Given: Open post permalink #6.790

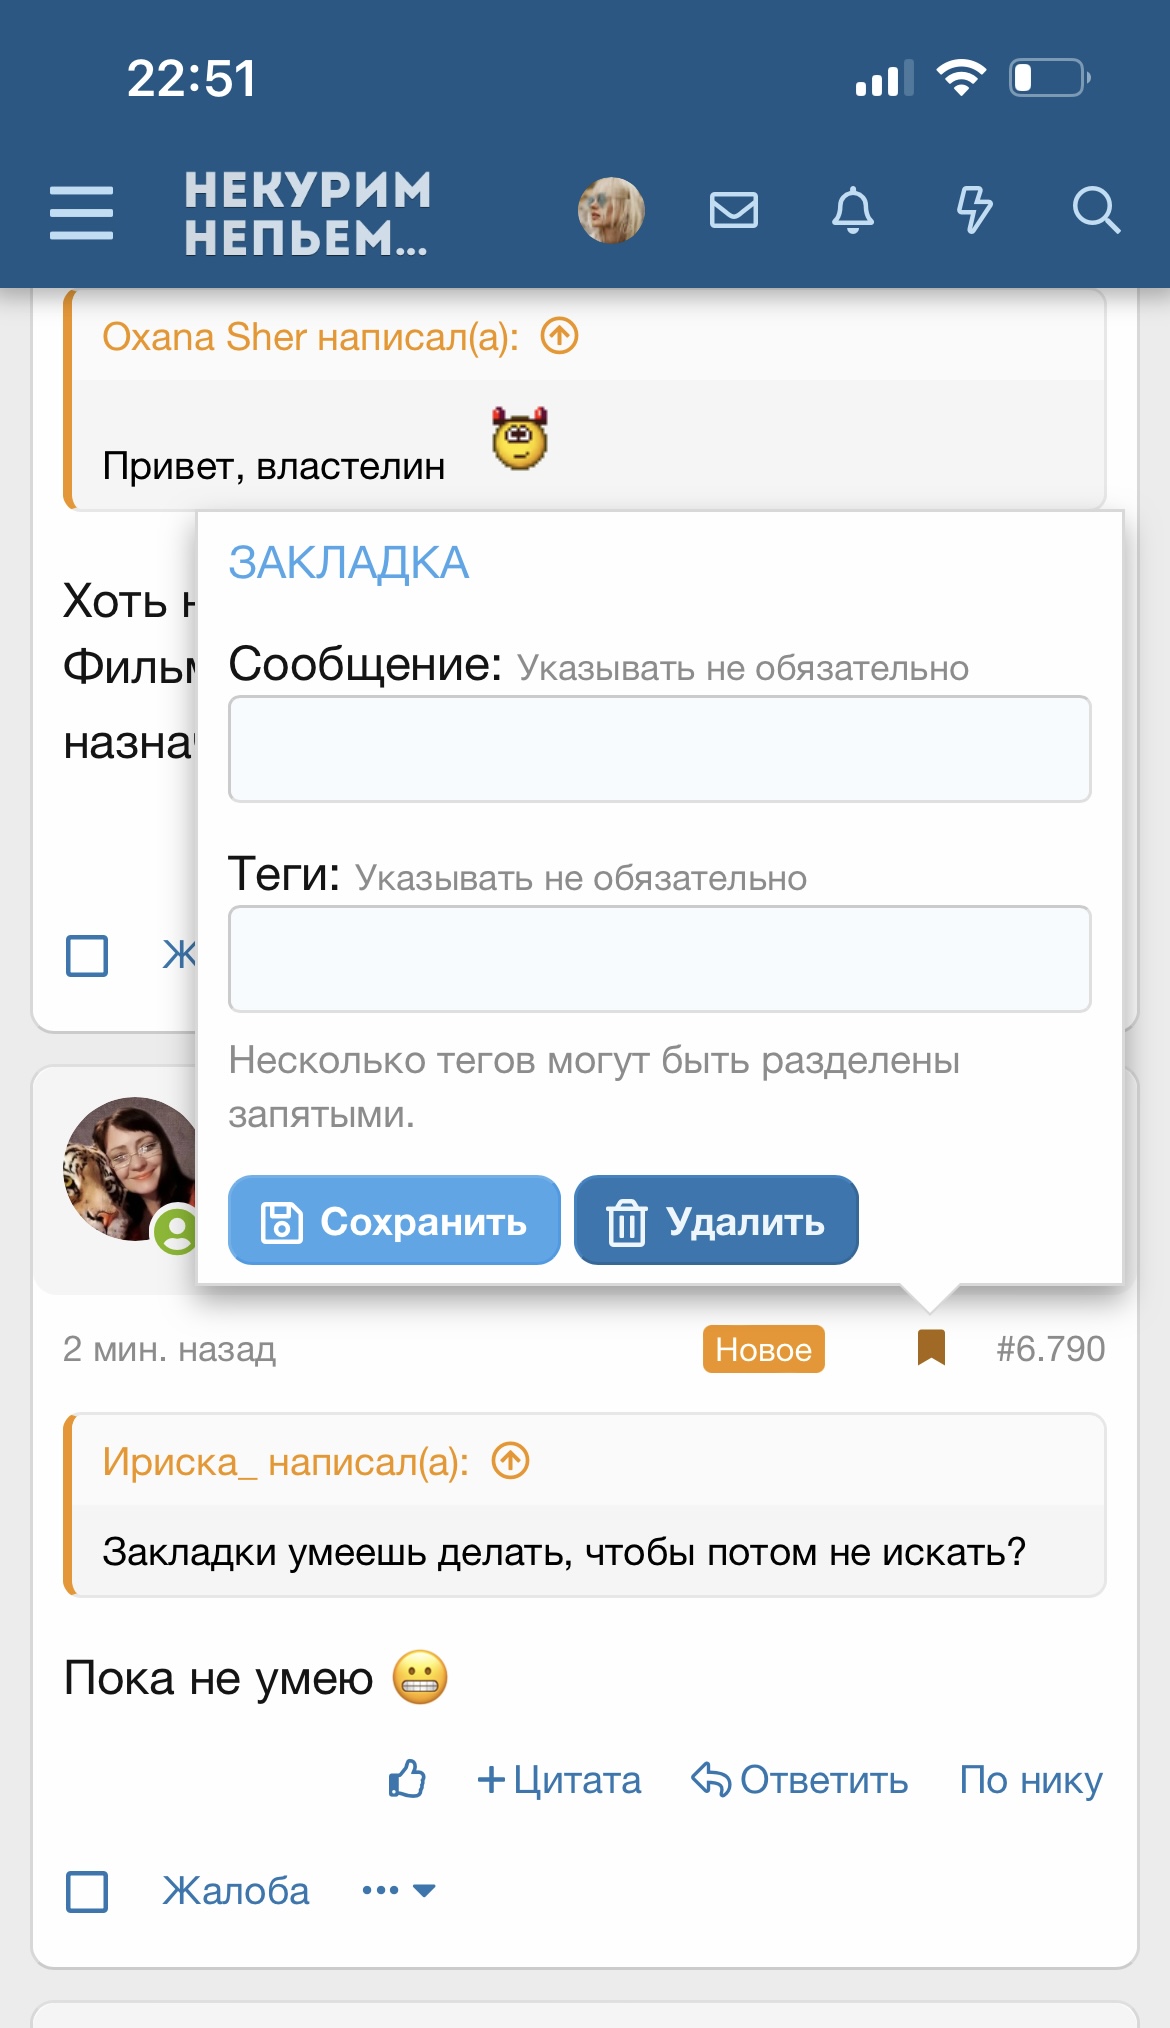Looking at the screenshot, I should tap(1050, 1349).
